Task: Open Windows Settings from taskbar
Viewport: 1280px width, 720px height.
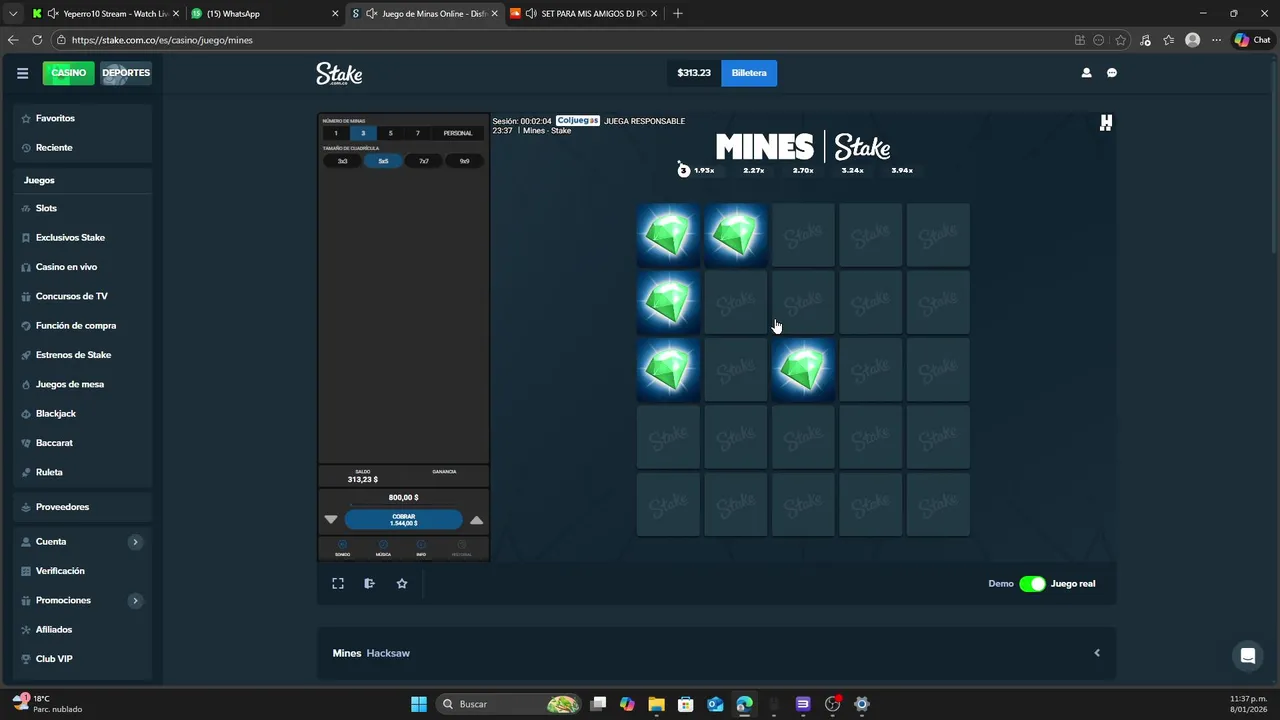Action: pyautogui.click(x=862, y=704)
